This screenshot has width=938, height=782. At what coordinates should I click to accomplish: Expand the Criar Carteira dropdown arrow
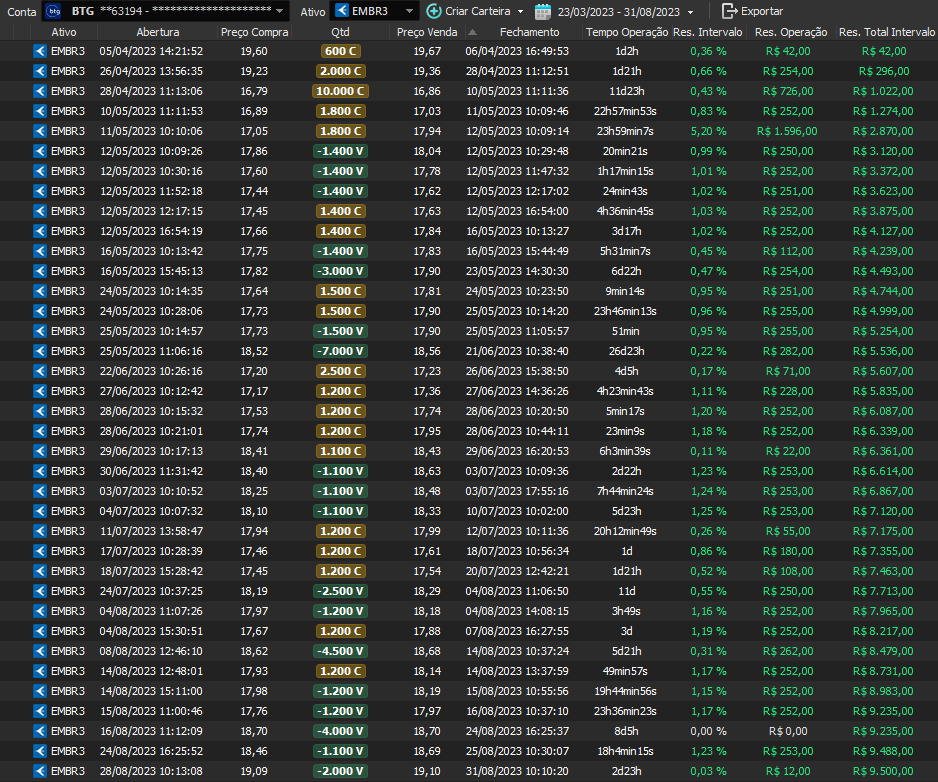520,11
